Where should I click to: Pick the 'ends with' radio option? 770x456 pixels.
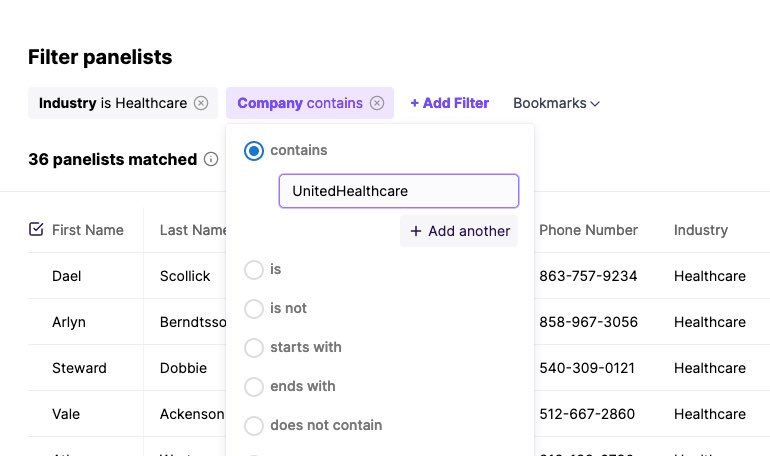254,387
